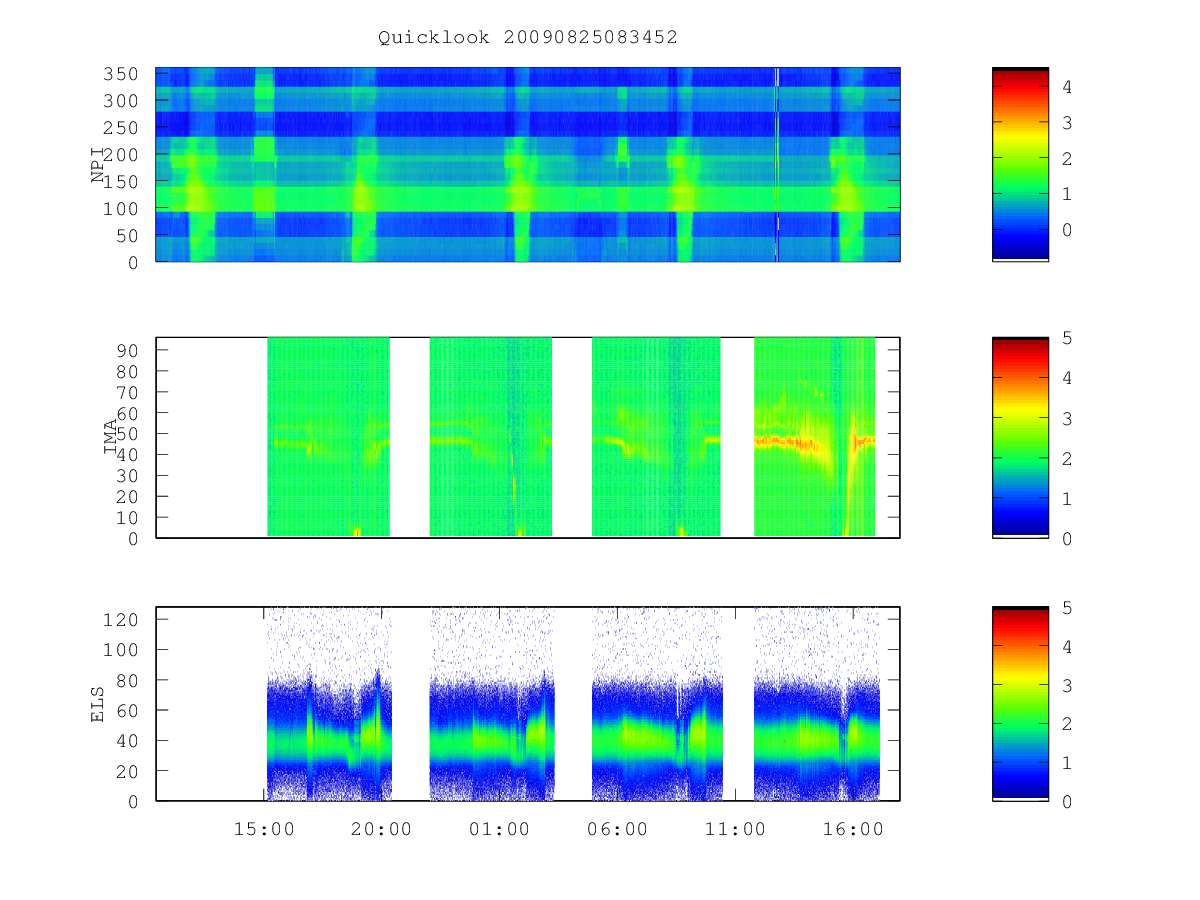The image size is (1200, 900).
Task: Click the 90 tick on IMA axis
Action: [x=130, y=350]
